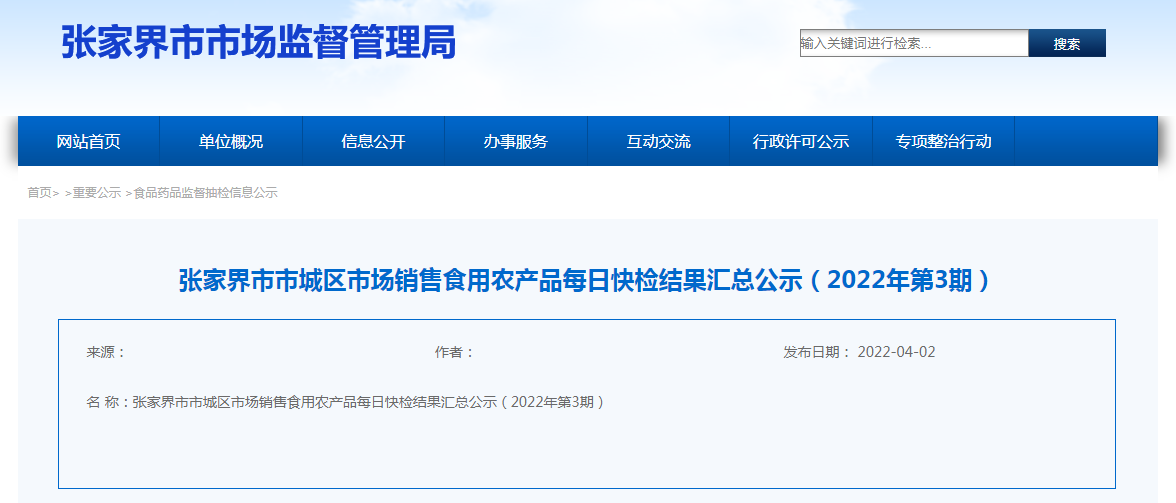
Task: Click the 重要公示 breadcrumb link
Action: tap(97, 193)
